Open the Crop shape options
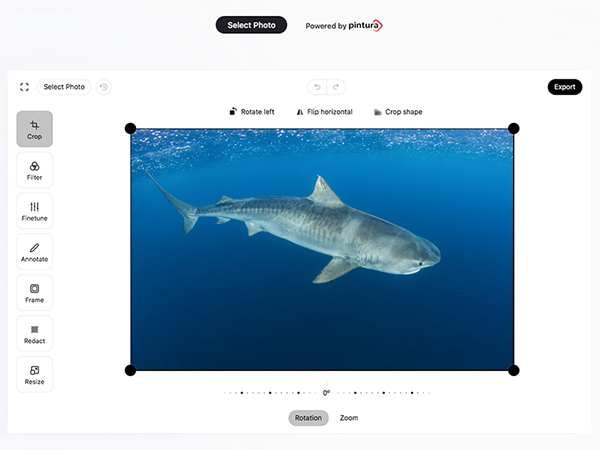 click(x=398, y=112)
